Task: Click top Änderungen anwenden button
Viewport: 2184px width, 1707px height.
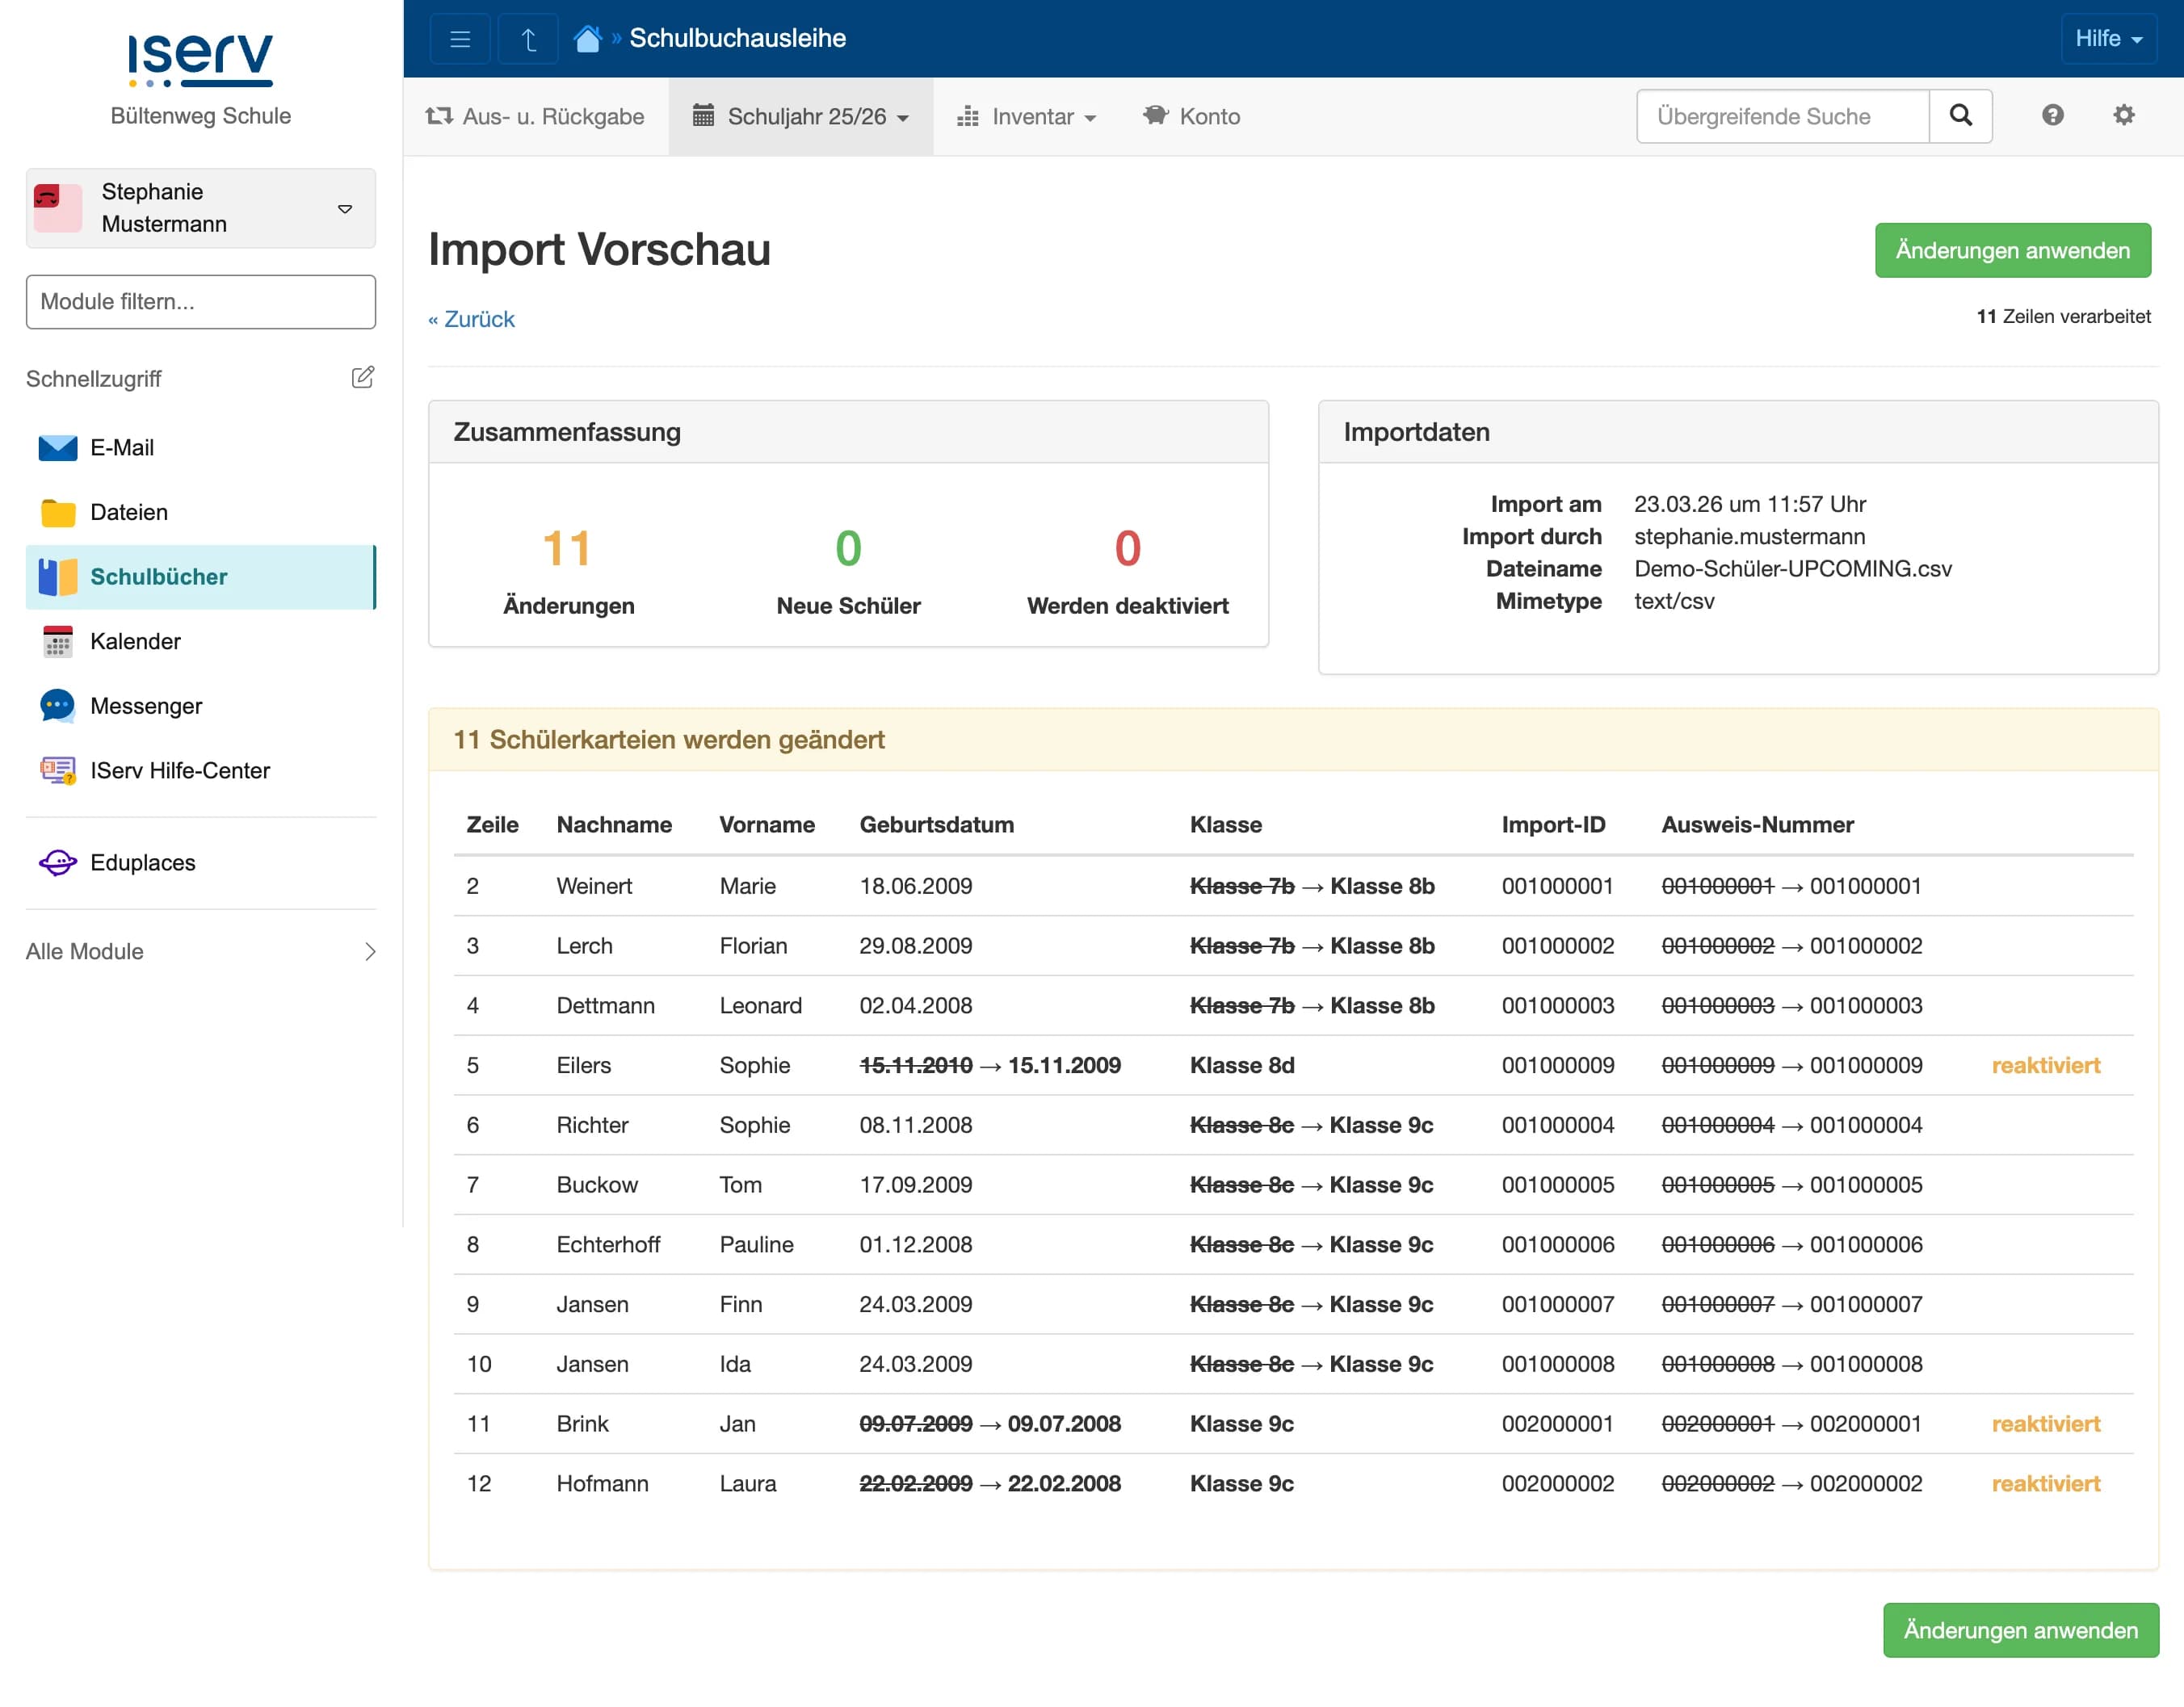Action: coord(2011,250)
